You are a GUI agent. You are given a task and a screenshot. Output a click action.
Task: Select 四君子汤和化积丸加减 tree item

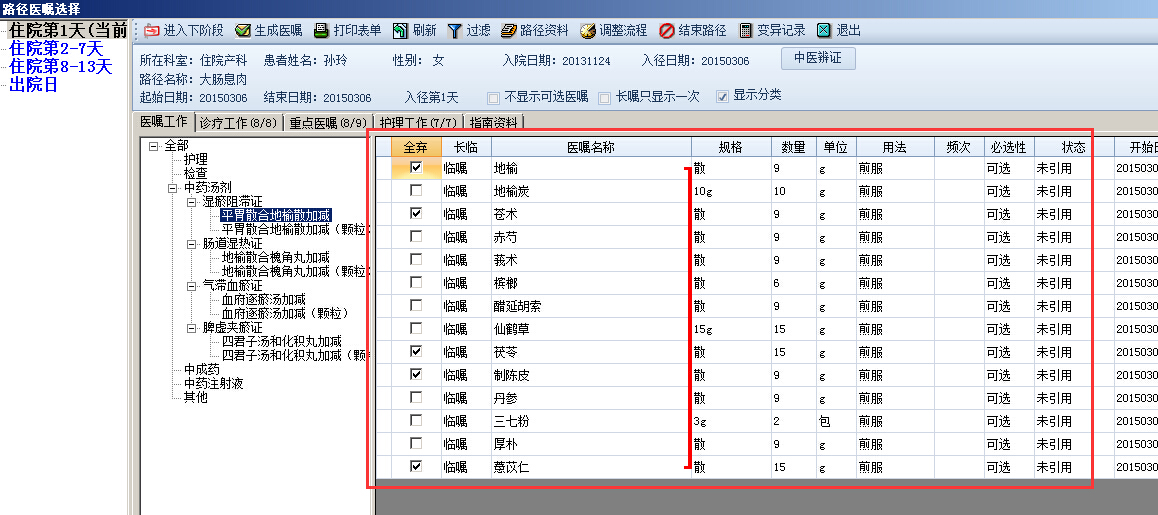pos(281,341)
